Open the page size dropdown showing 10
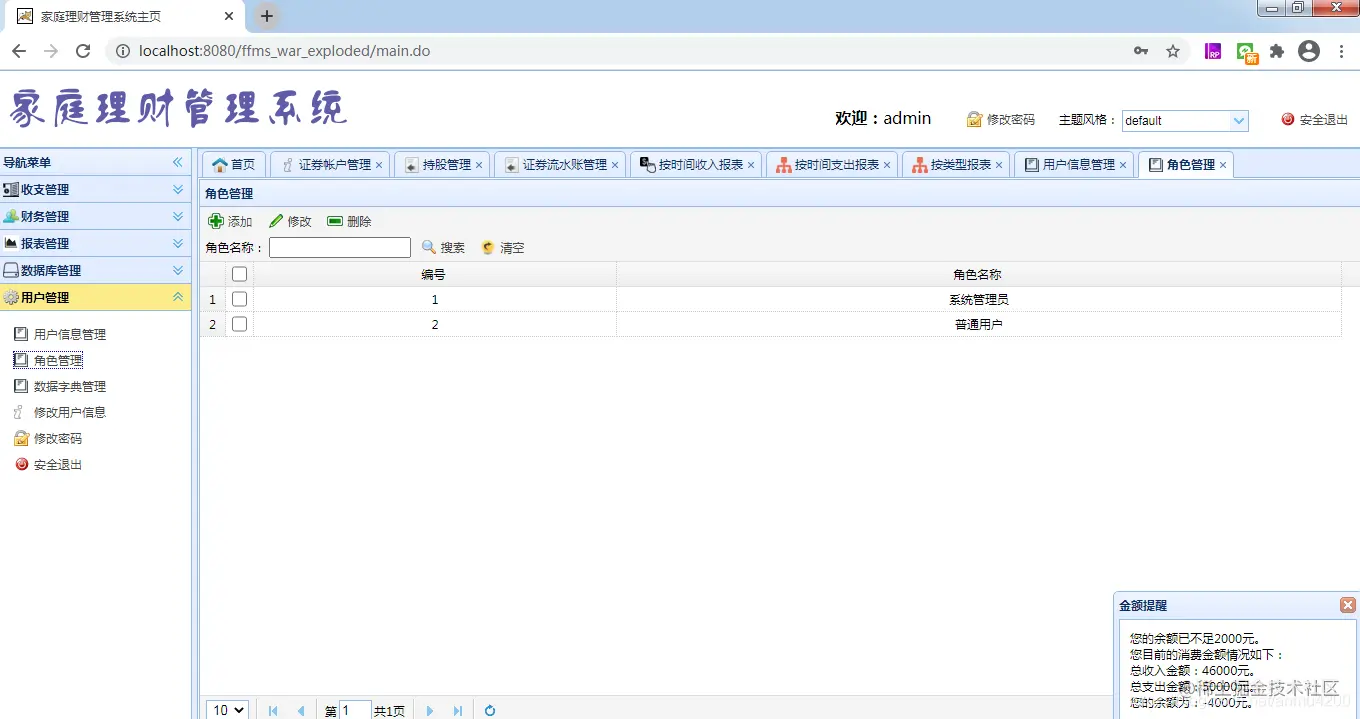Viewport: 1360px width, 719px height. [x=226, y=709]
